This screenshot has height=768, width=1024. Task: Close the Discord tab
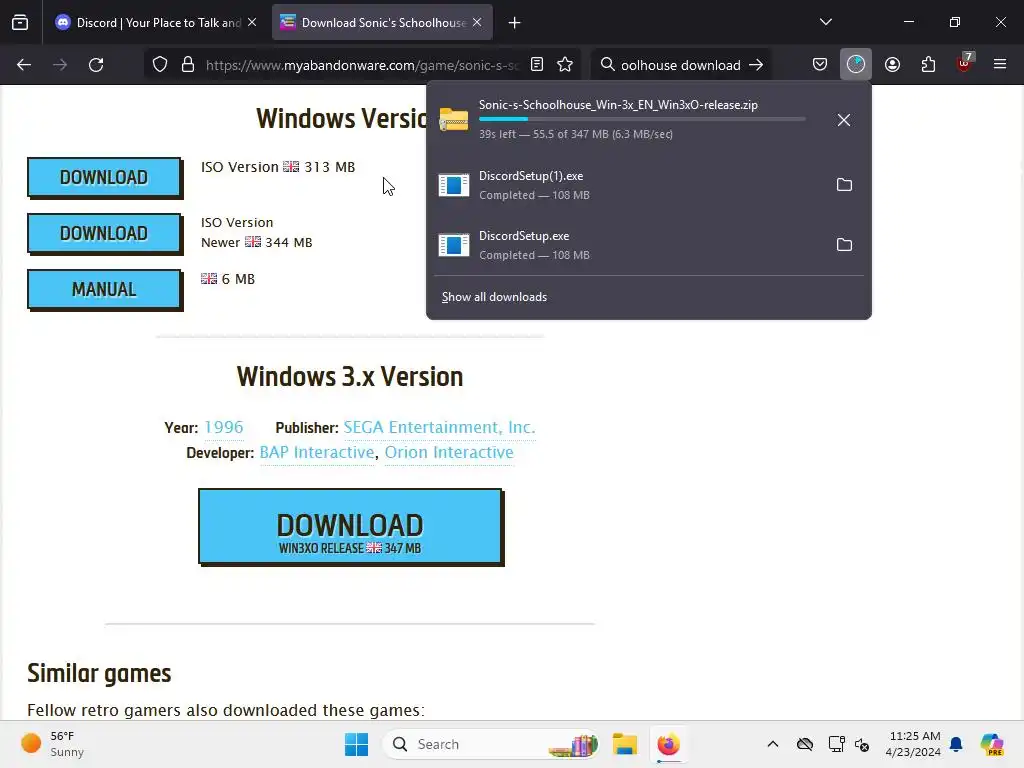coord(252,22)
